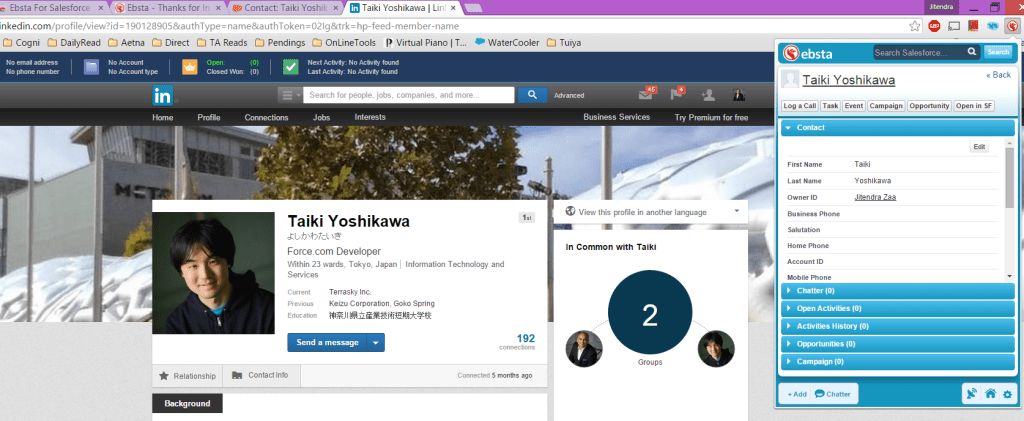This screenshot has height=421, width=1024.
Task: Click the contact avatar placeholder in Ebsta panel
Action: (790, 79)
